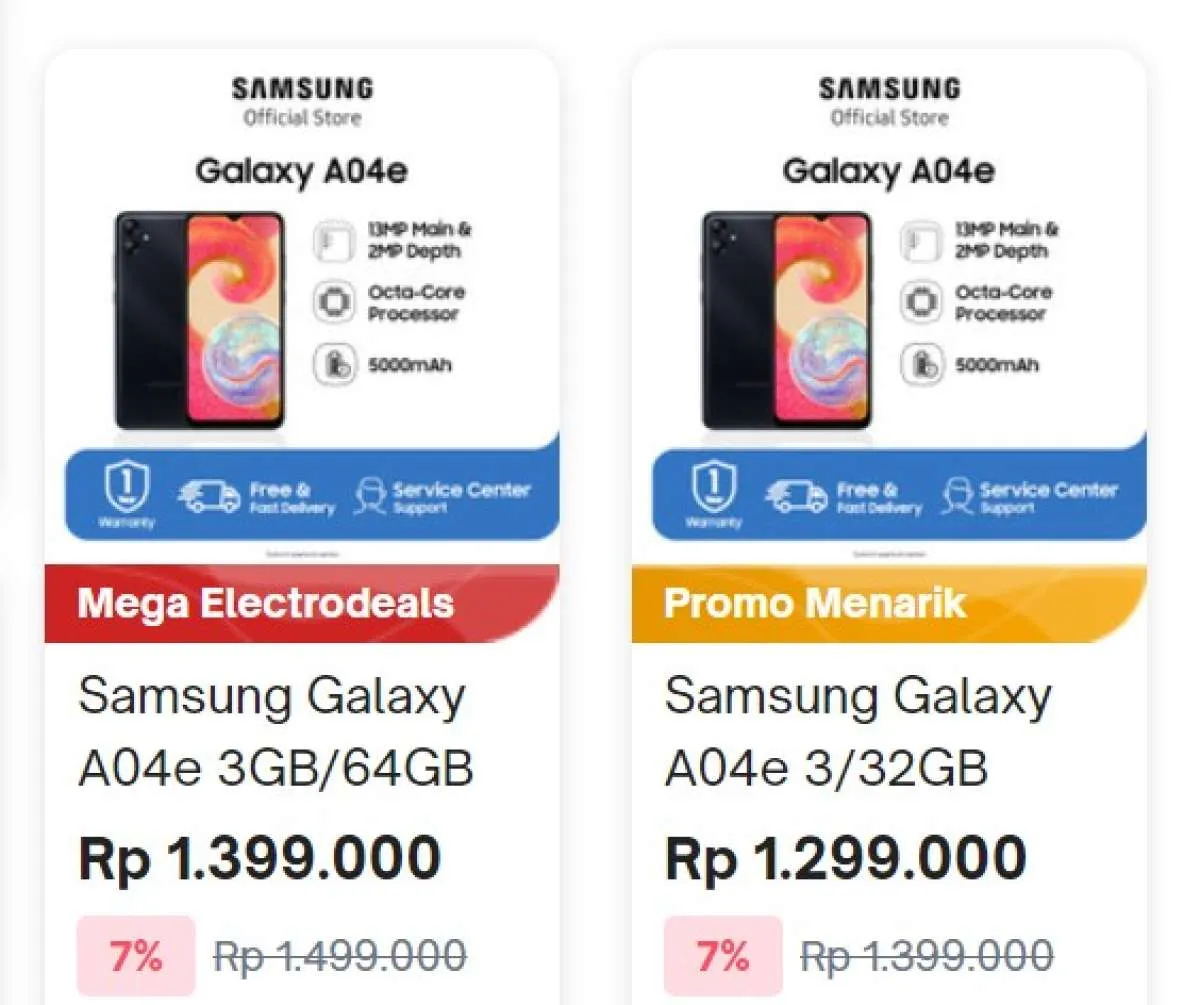
Task: Click the battery icon on the Mega Electrodeals card
Action: [x=332, y=364]
